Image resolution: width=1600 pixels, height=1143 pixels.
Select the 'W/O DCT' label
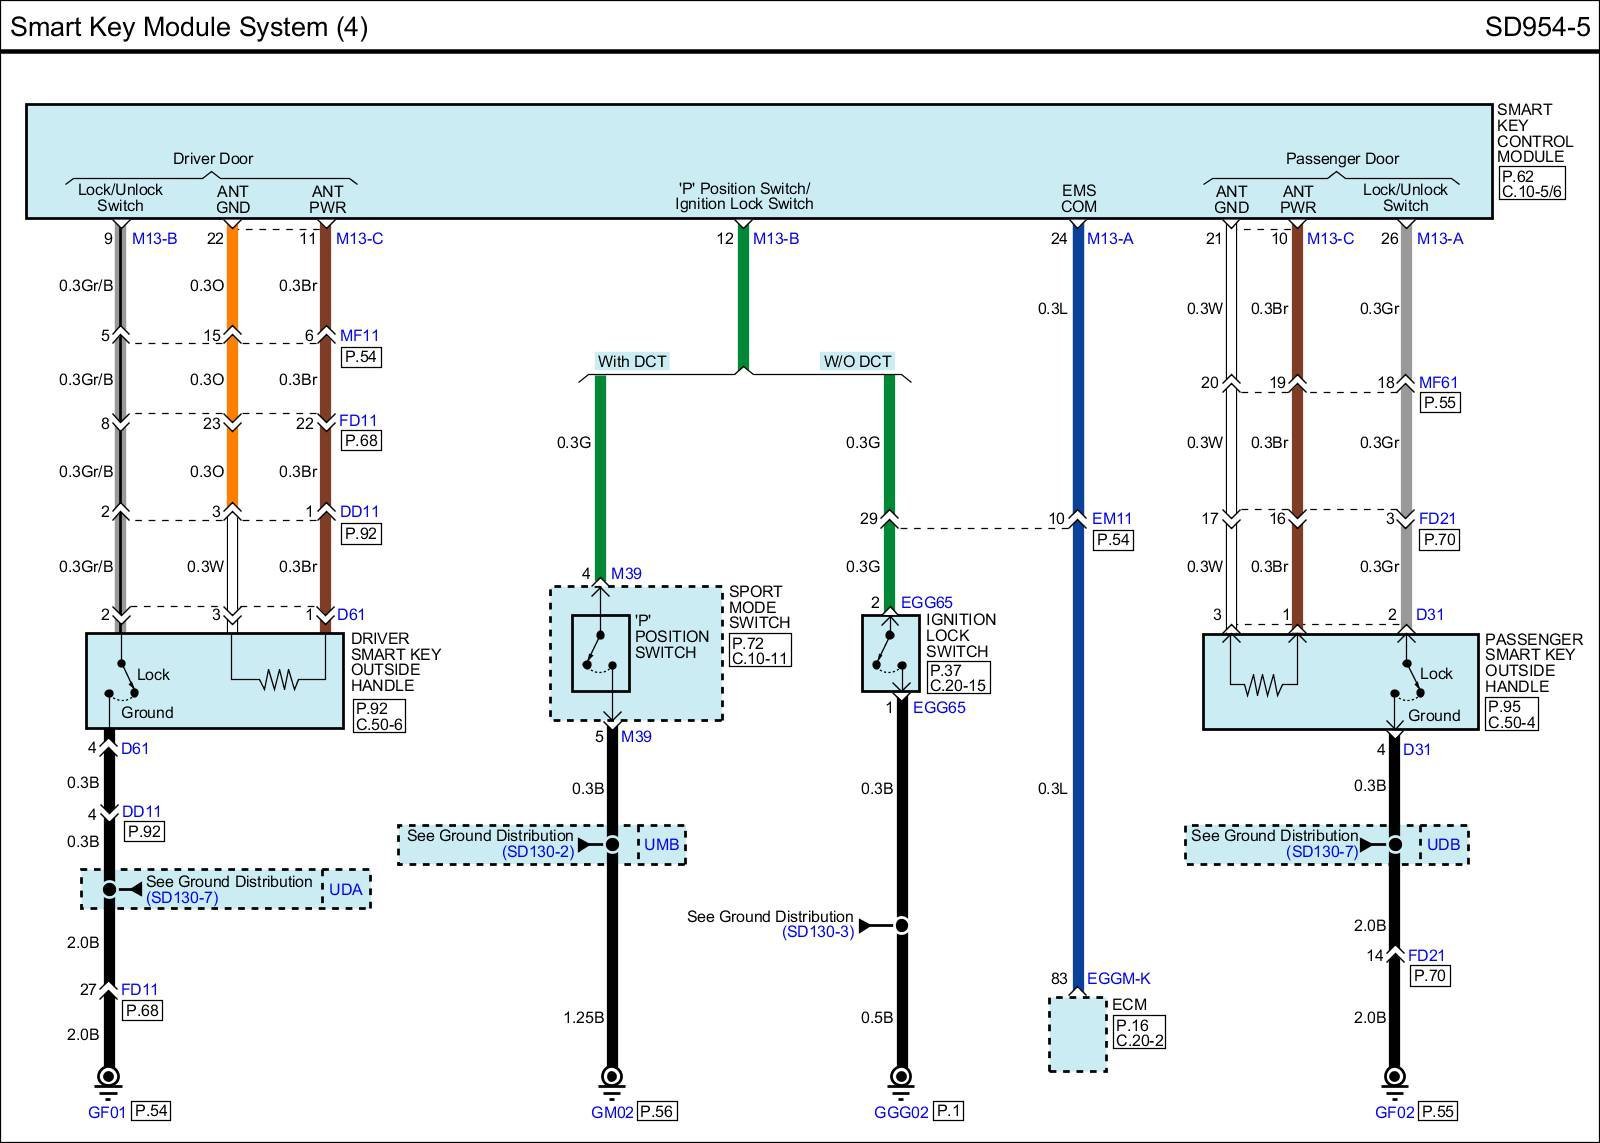coord(856,361)
